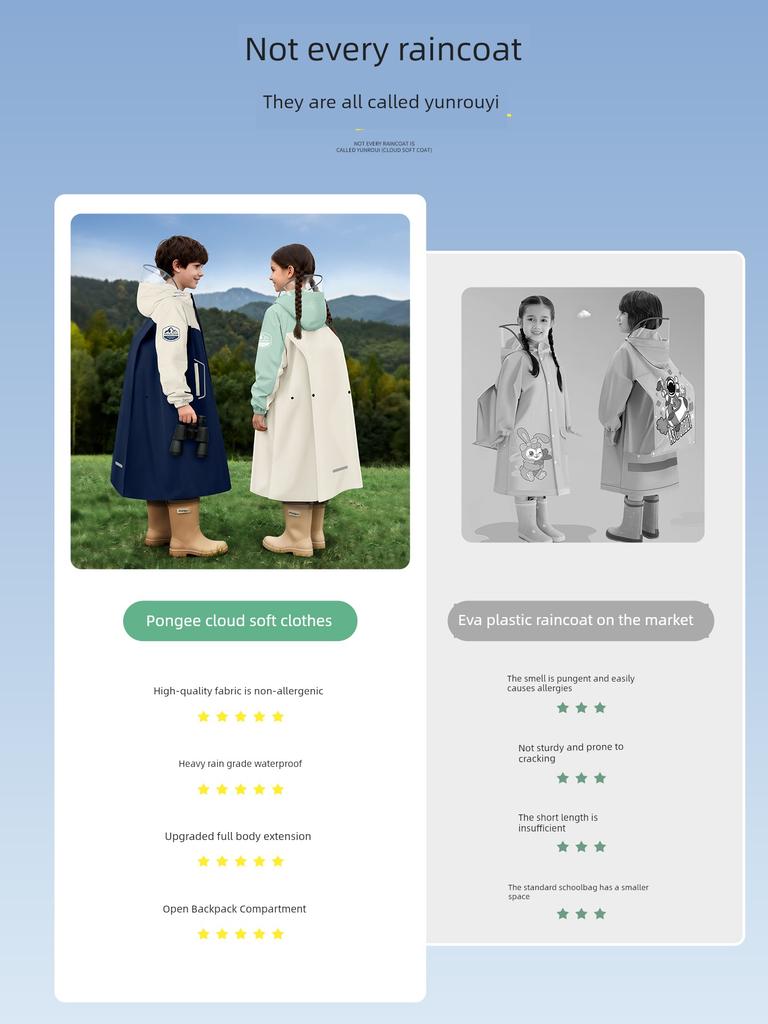Select 'Open Backpack Compartment' text

pos(234,909)
